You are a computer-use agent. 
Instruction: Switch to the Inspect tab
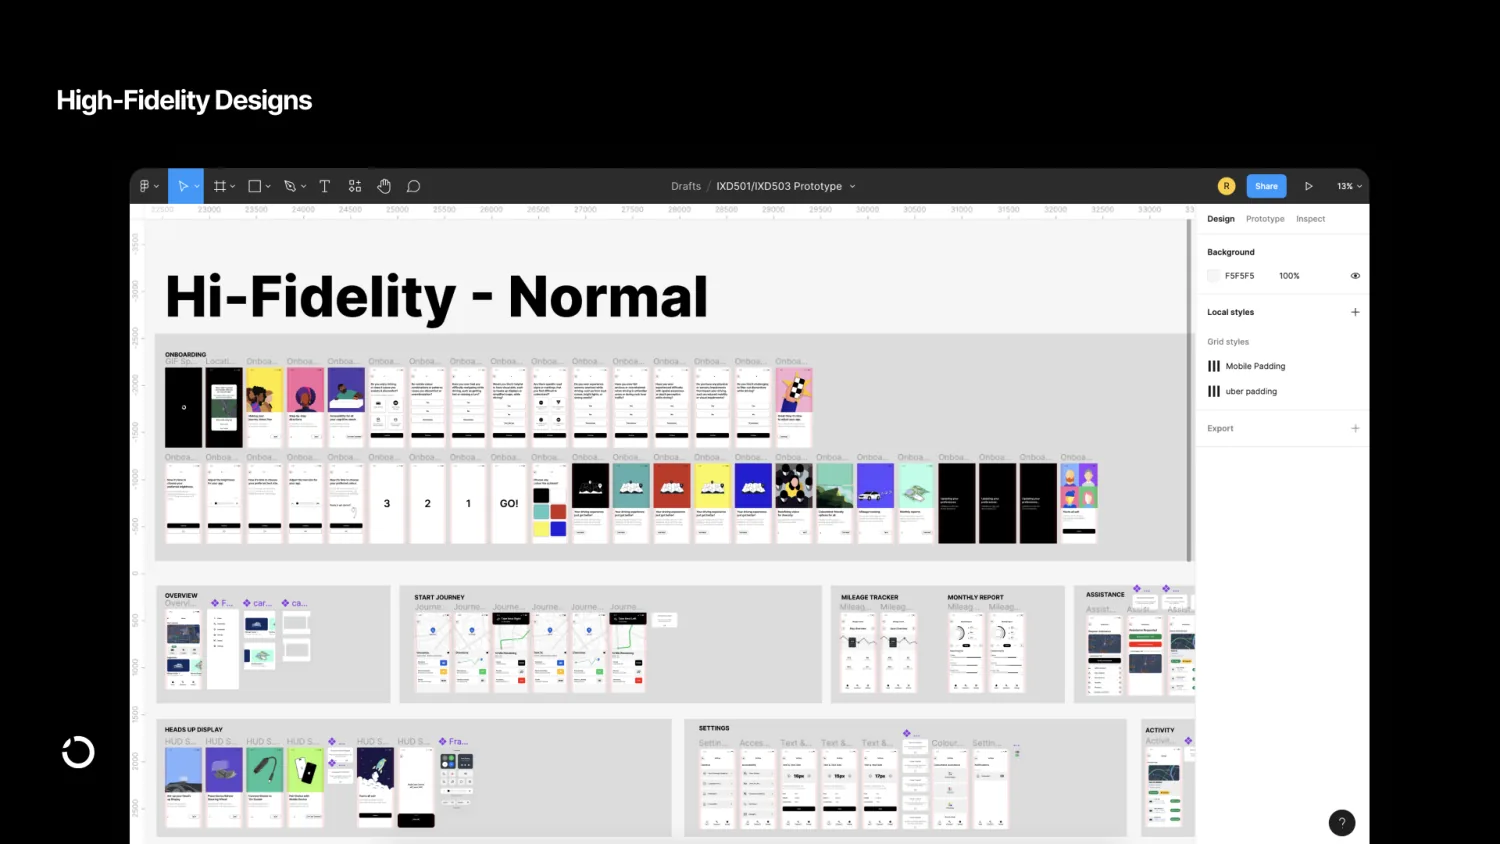pyautogui.click(x=1310, y=219)
